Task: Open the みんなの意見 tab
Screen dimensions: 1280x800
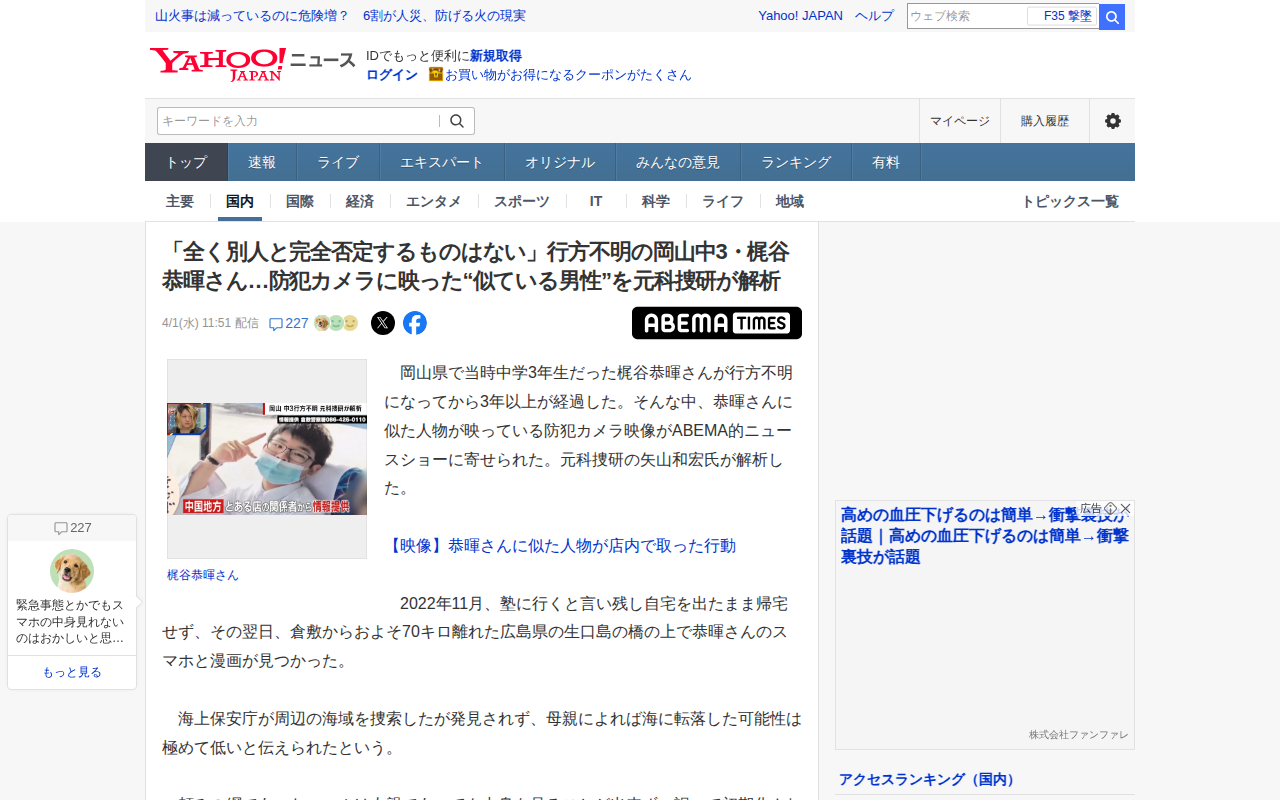Action: click(x=678, y=162)
